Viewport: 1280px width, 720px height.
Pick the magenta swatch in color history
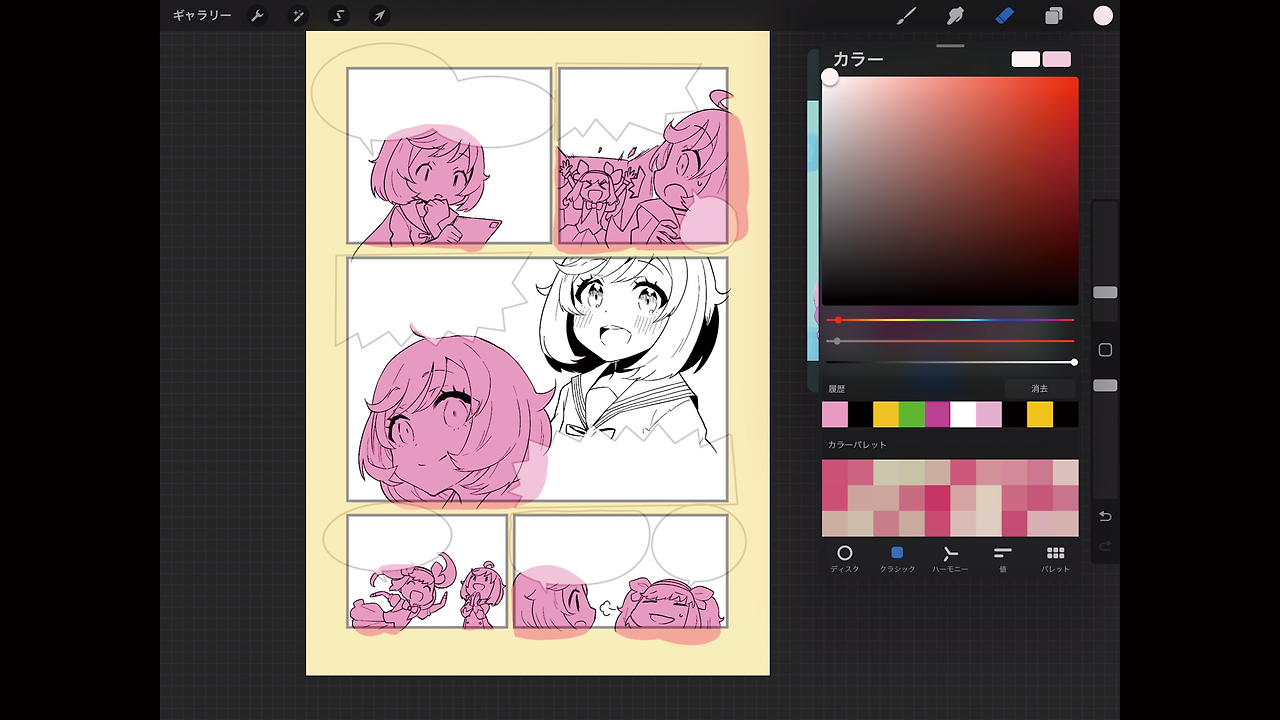[937, 415]
